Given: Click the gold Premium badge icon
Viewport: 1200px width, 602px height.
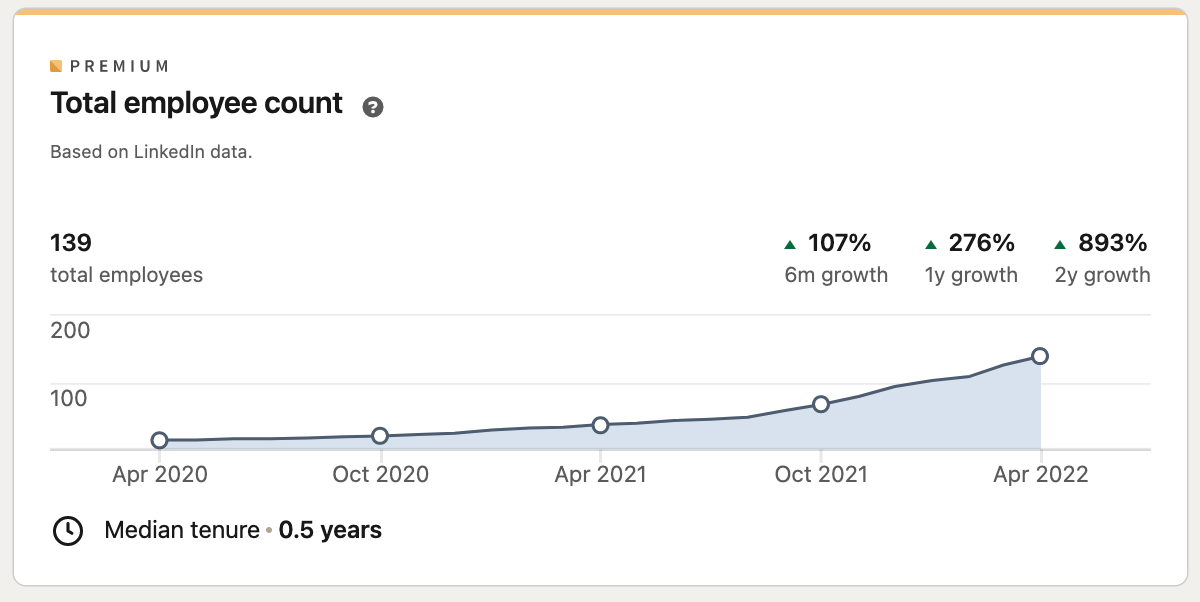Looking at the screenshot, I should pos(56,66).
